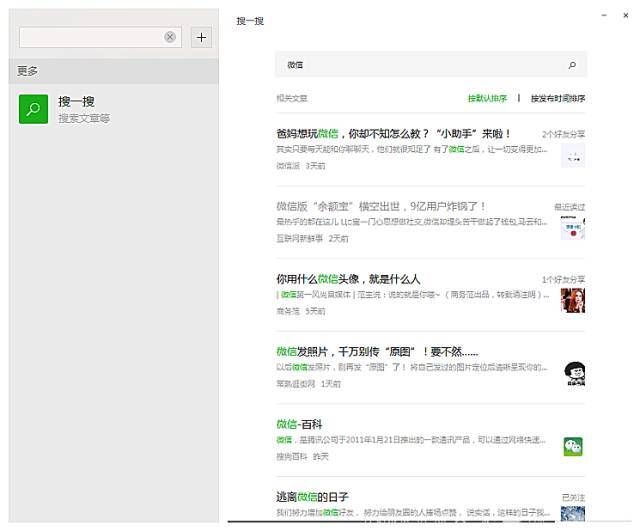Open article 爸妈想玩微信，你却不知怎么教
This screenshot has height=531, width=640.
[393, 133]
